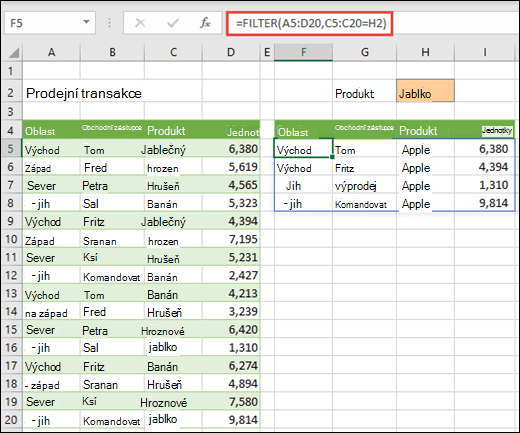Screen dimensions: 520x433
Task: Select column G header
Action: [x=365, y=52]
